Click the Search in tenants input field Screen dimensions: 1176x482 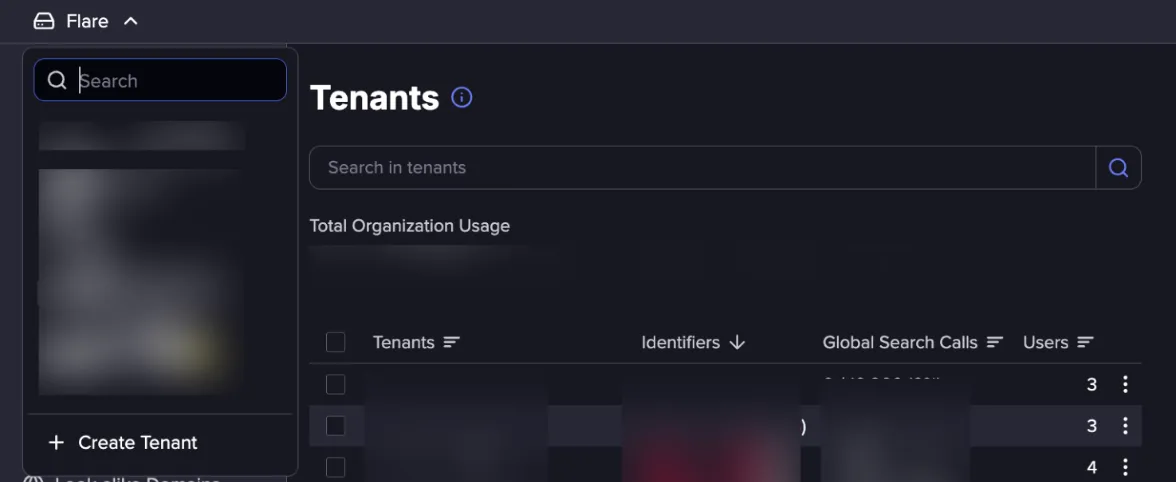[x=702, y=168]
